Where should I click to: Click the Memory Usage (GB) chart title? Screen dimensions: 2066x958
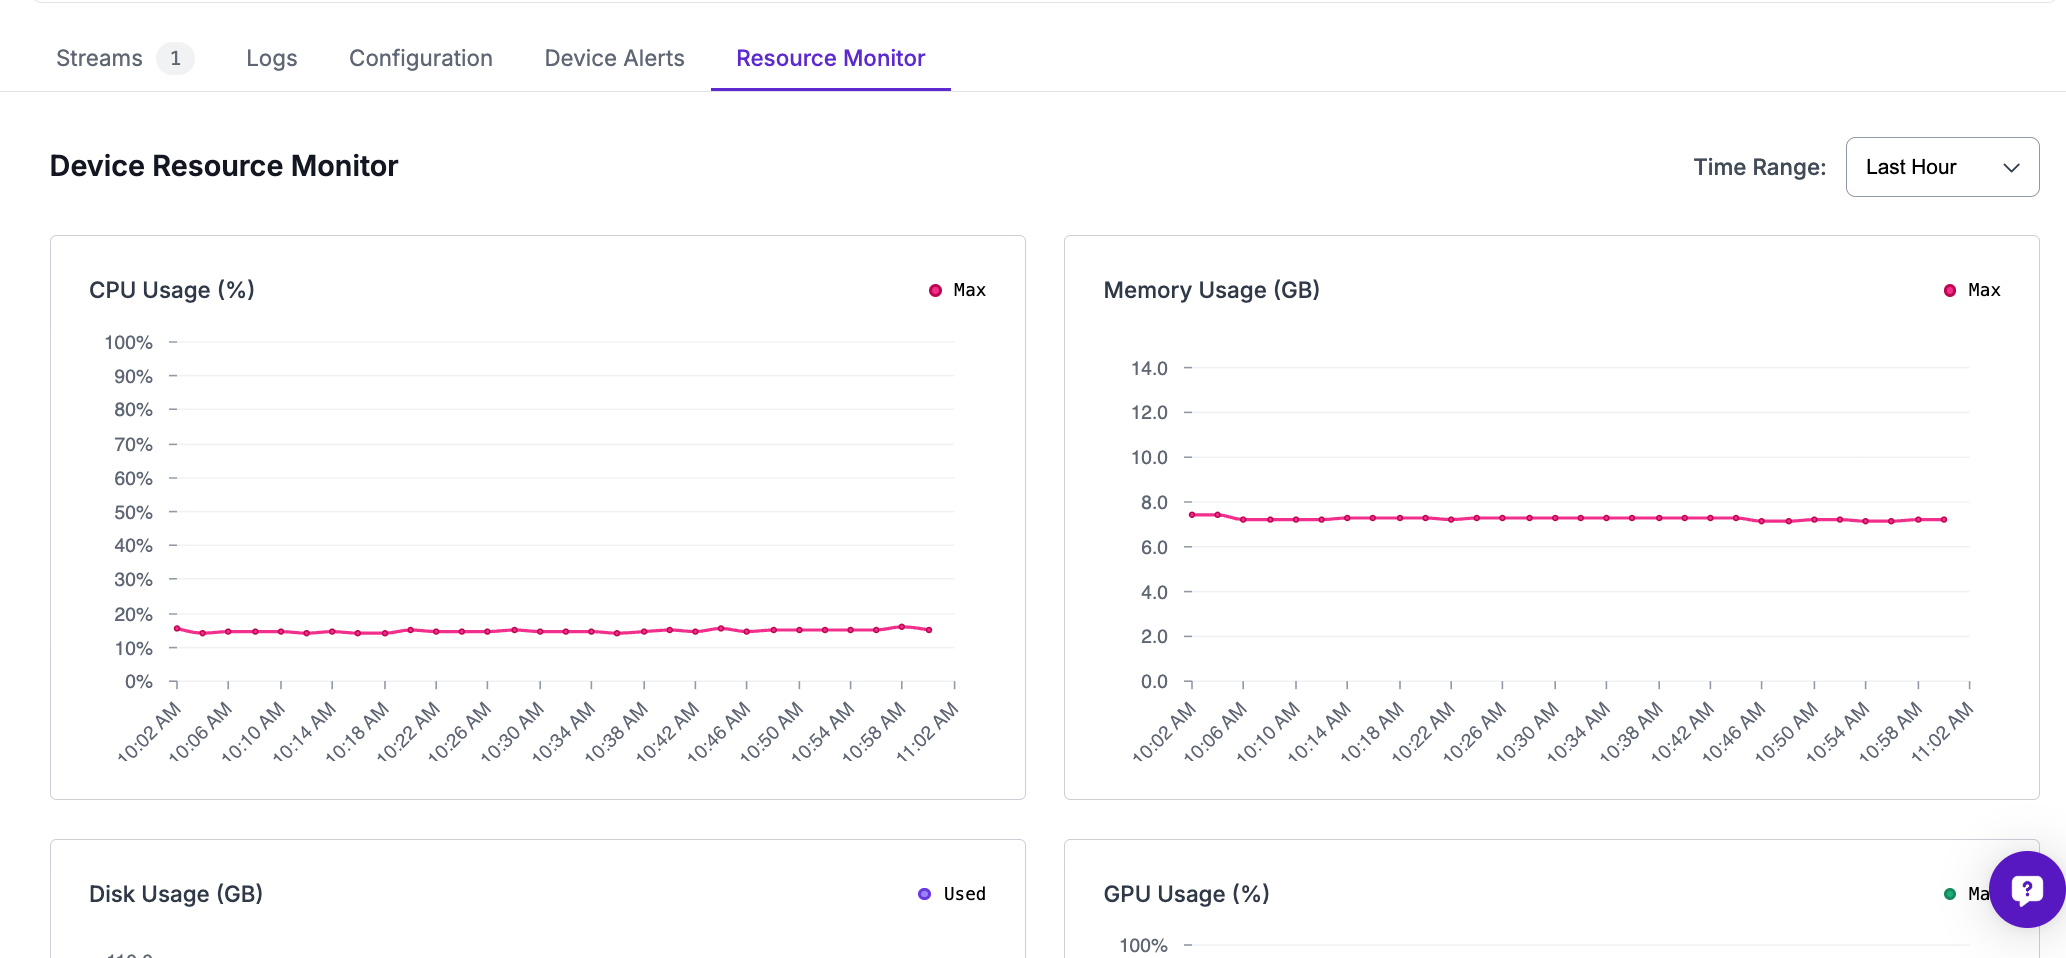[1211, 290]
